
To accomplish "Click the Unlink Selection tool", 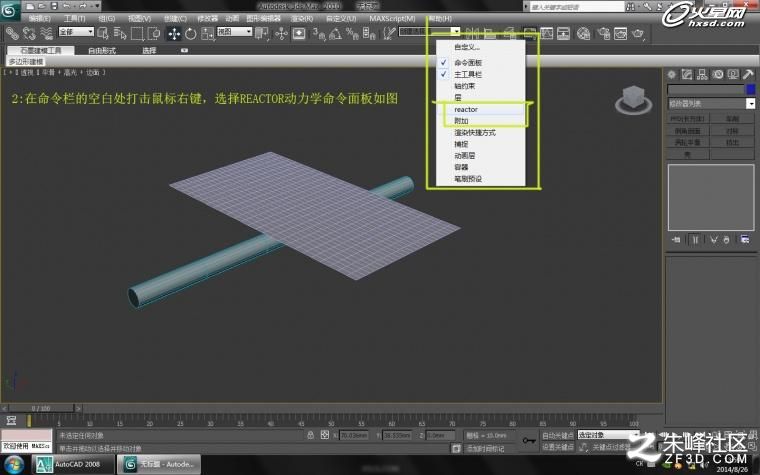I will 29,33.
